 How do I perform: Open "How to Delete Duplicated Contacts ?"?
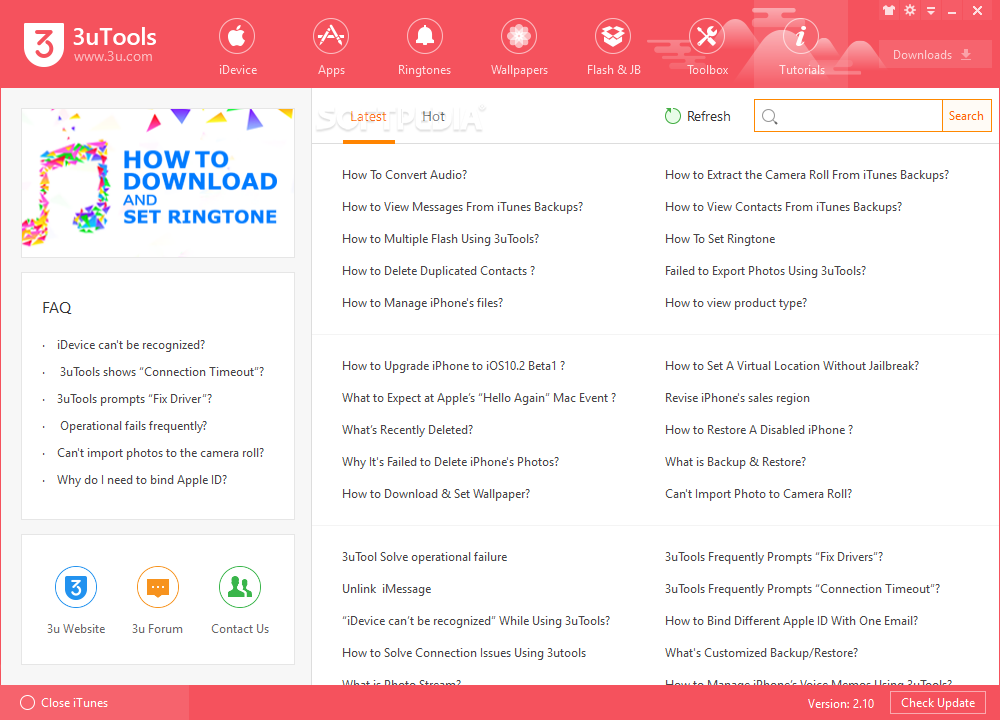(438, 270)
